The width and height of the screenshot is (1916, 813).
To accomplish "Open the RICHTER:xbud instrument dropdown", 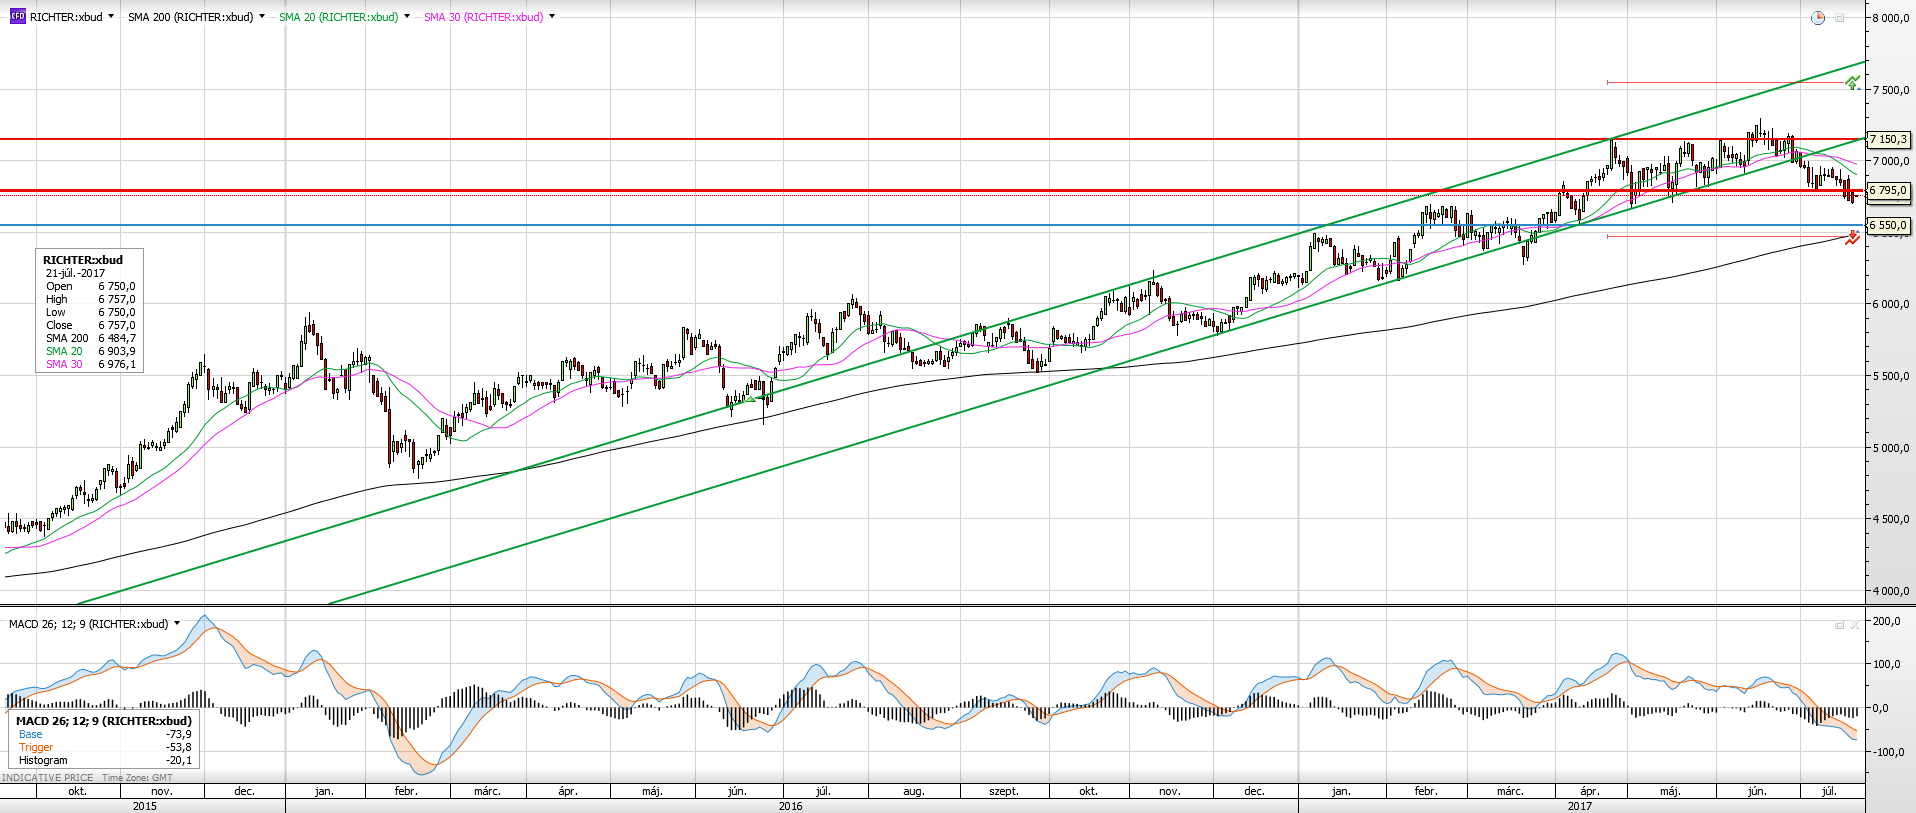I will pyautogui.click(x=110, y=17).
